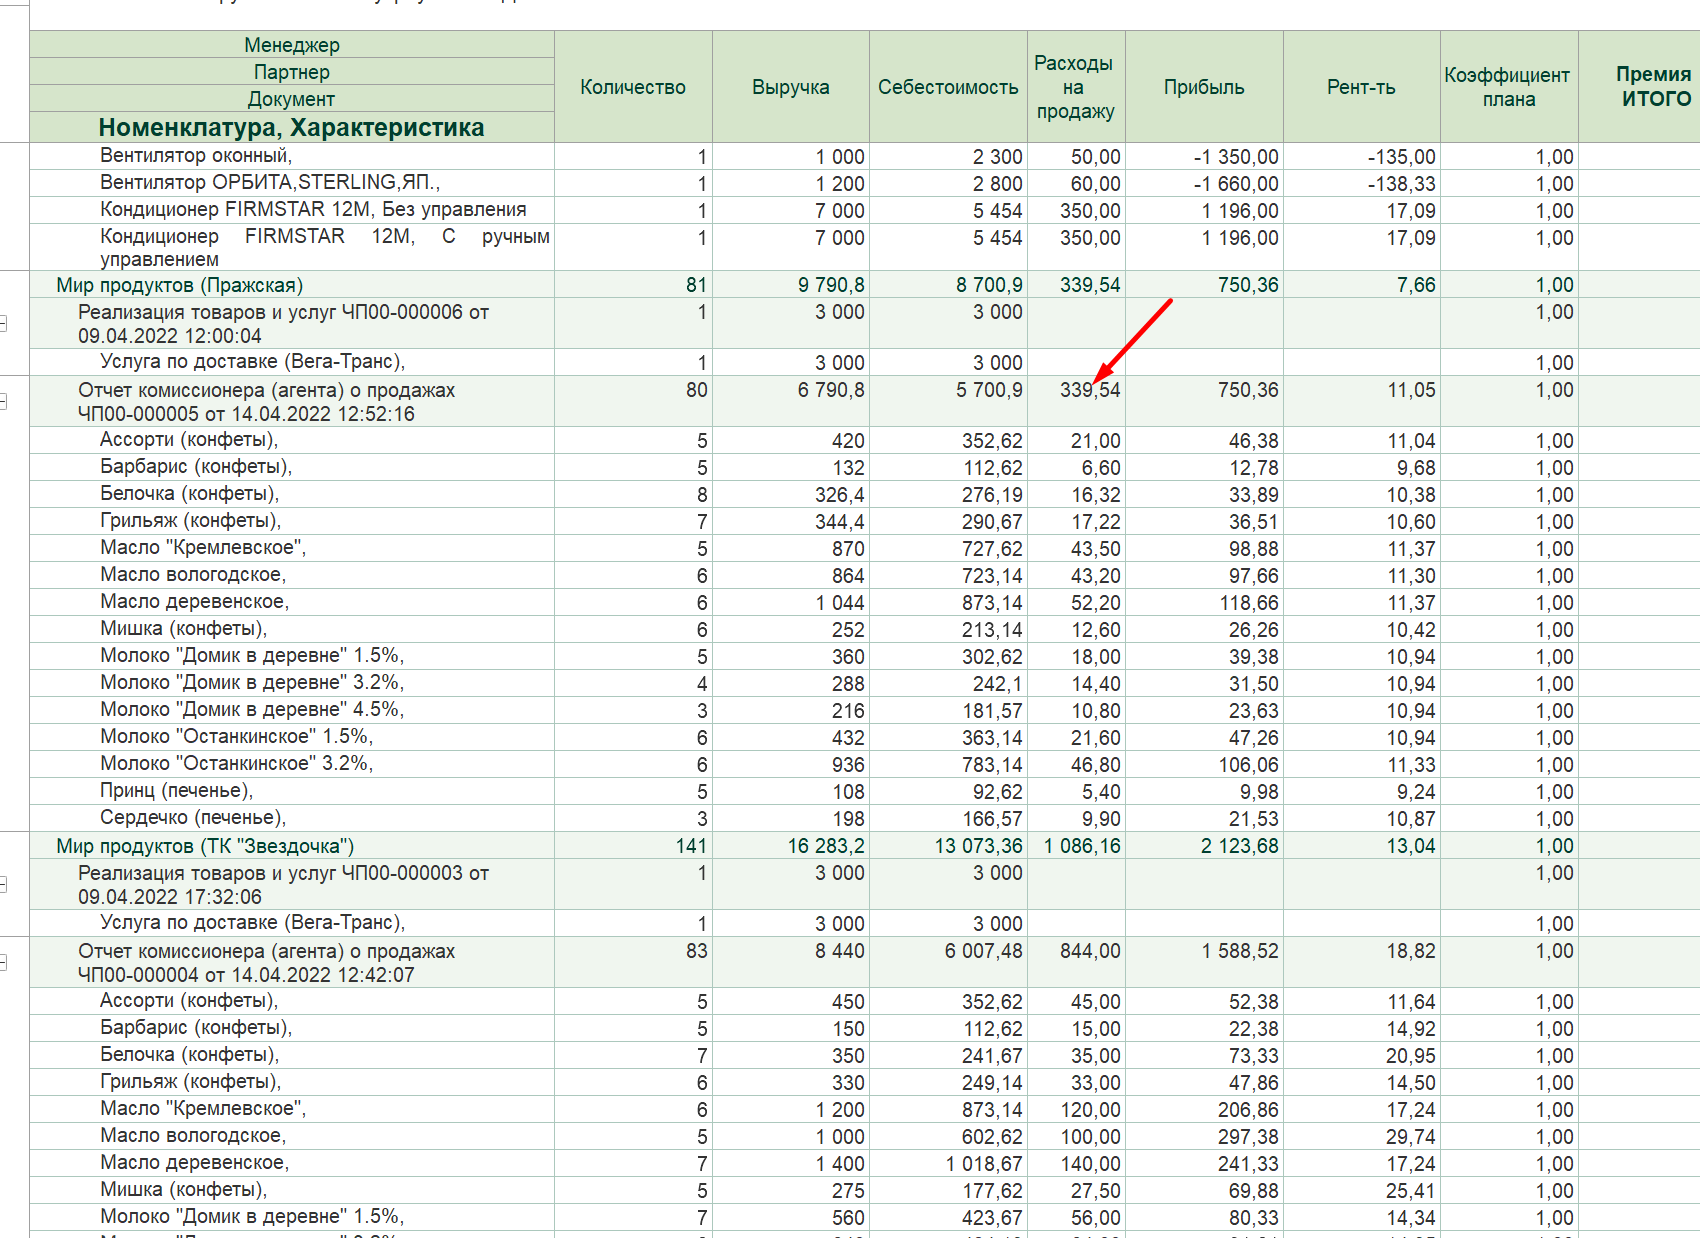Click the Менеджер grouping header
The height and width of the screenshot is (1238, 1700).
(292, 45)
